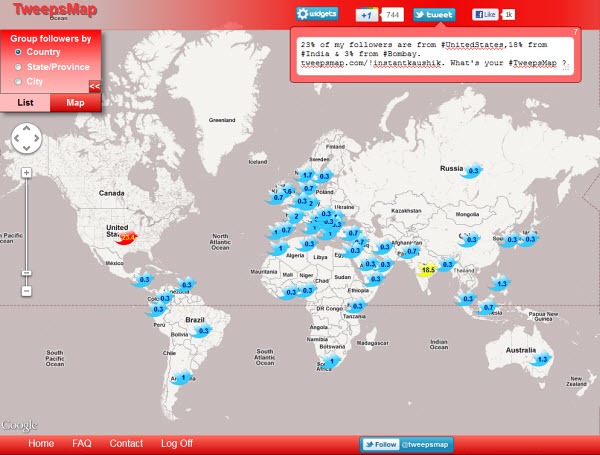Open the FAQ link
600x455 pixels.
click(82, 444)
